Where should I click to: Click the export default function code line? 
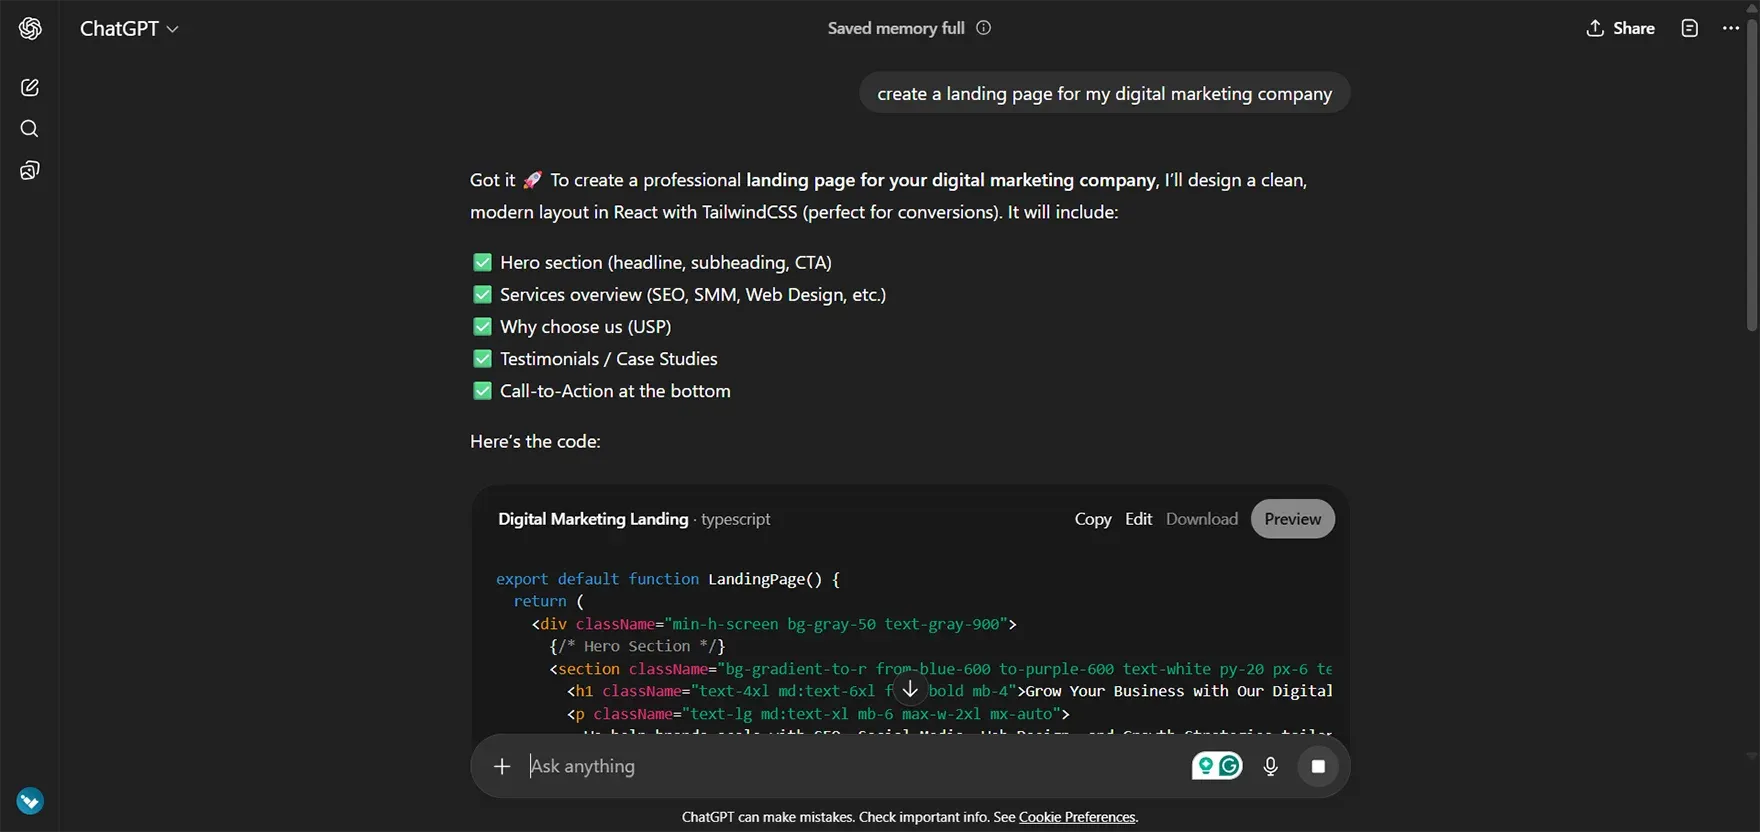point(668,579)
